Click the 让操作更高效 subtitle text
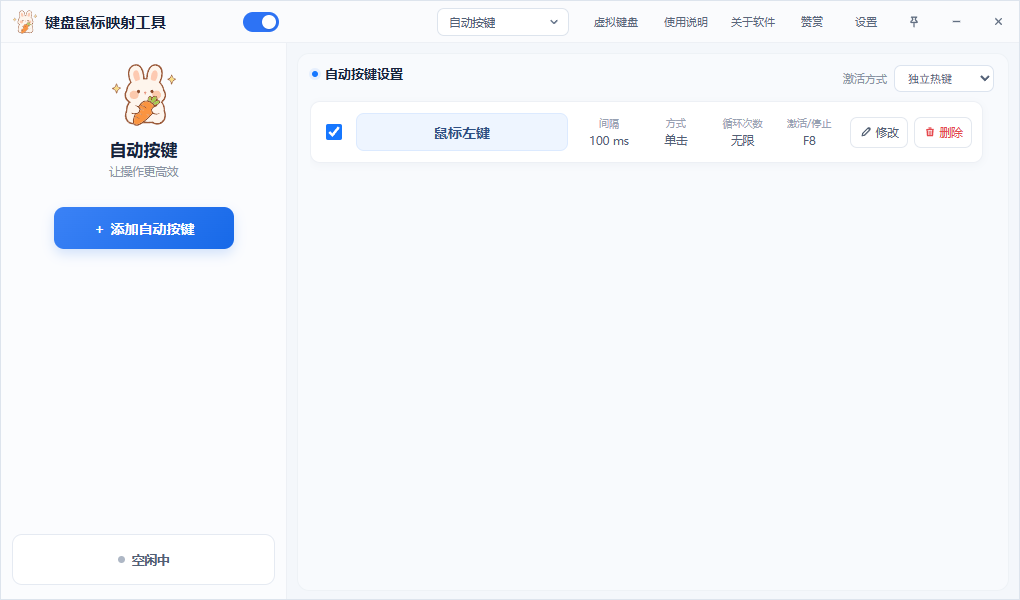 coord(144,172)
